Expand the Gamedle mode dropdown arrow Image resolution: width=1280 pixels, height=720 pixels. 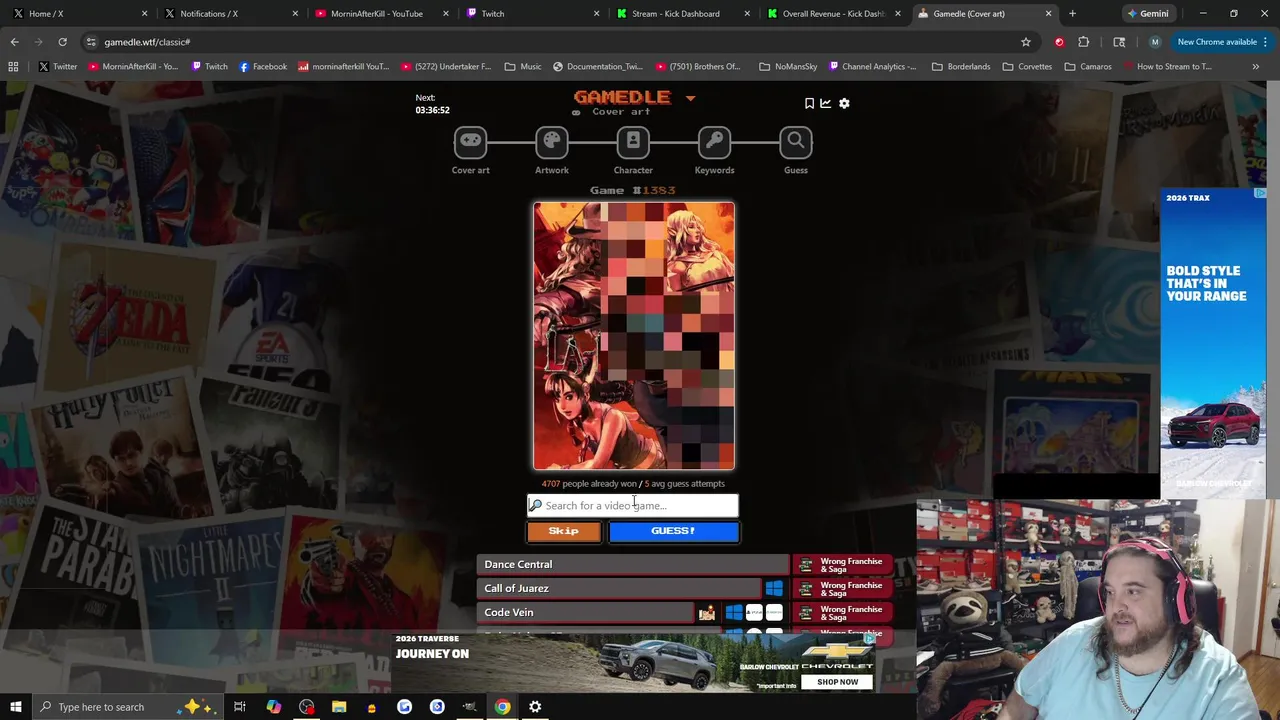point(690,98)
